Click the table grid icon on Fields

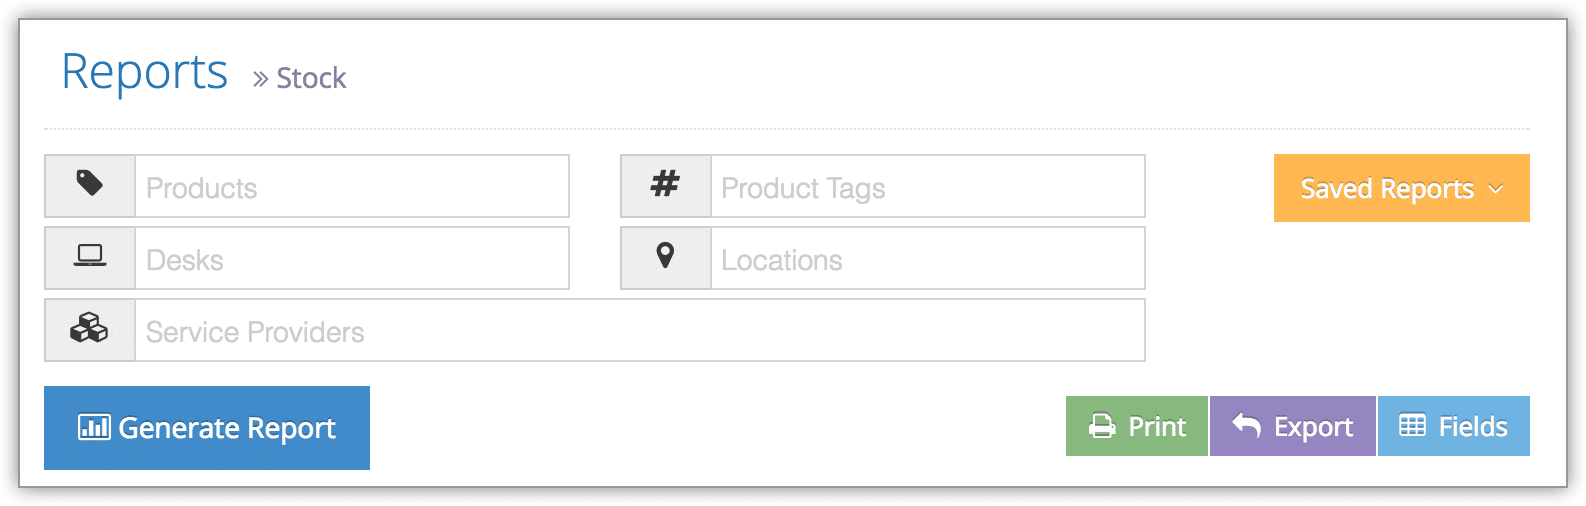pyautogui.click(x=1412, y=425)
